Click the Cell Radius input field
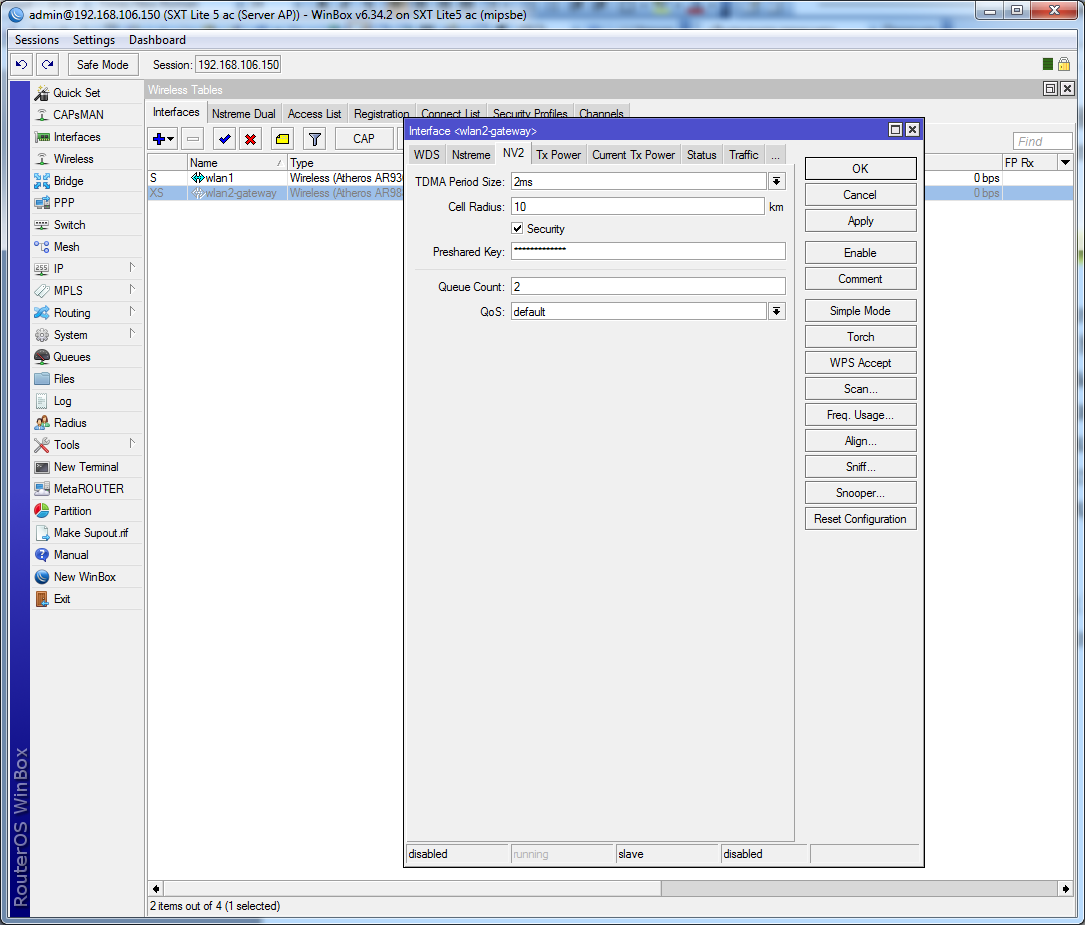Screen dimensions: 1085x925 pyautogui.click(x=637, y=207)
